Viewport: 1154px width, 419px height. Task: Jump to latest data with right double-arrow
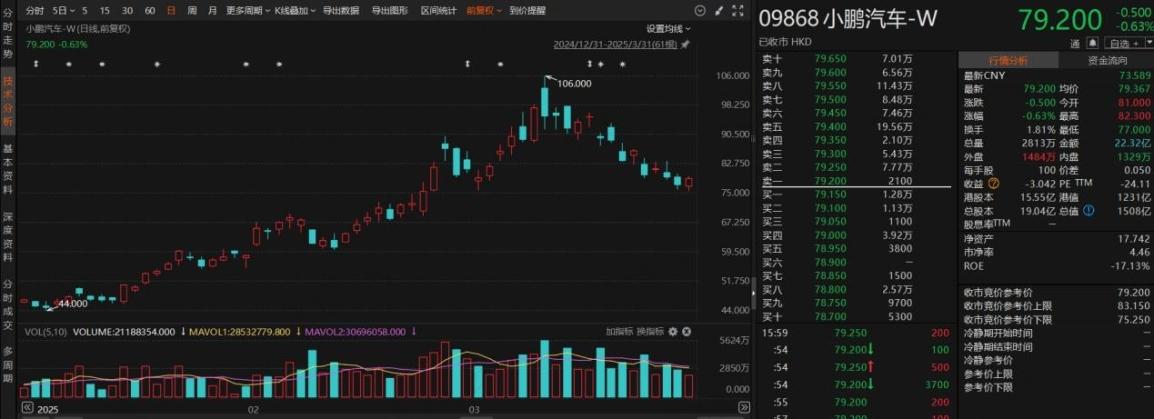point(743,407)
